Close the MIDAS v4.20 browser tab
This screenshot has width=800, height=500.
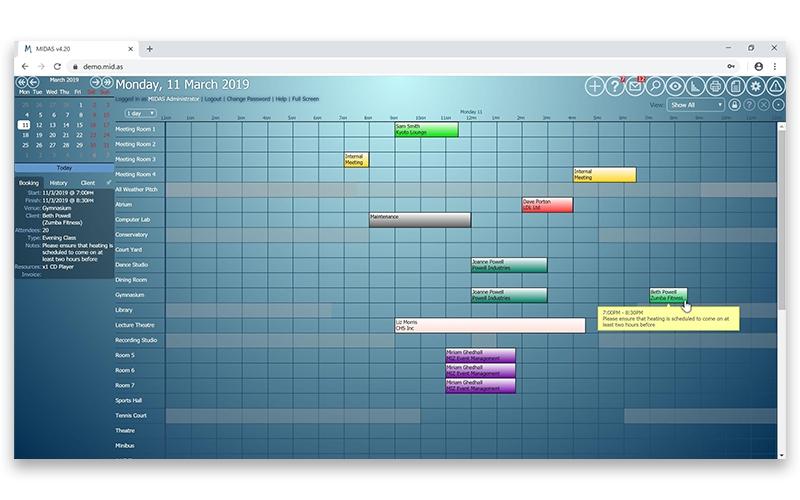(x=131, y=49)
